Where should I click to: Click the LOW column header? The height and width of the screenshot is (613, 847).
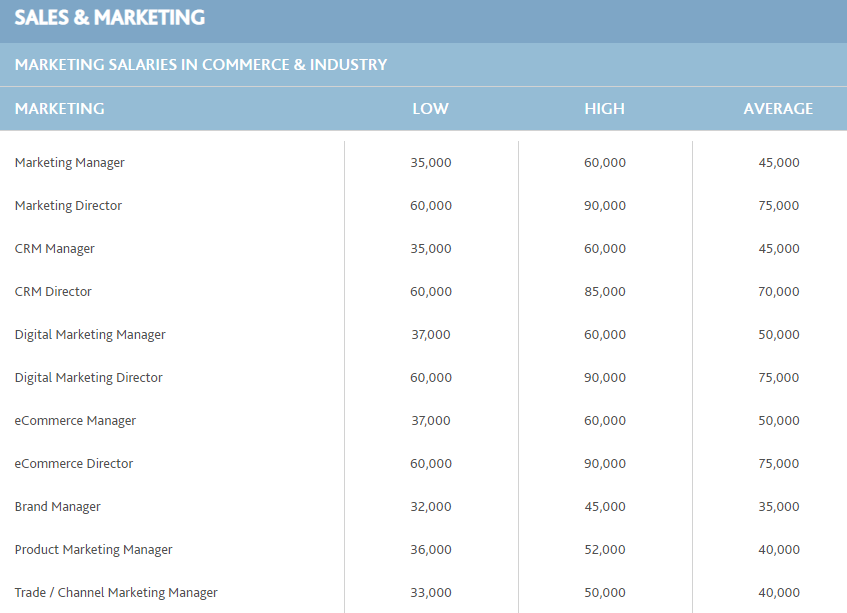pyautogui.click(x=431, y=109)
